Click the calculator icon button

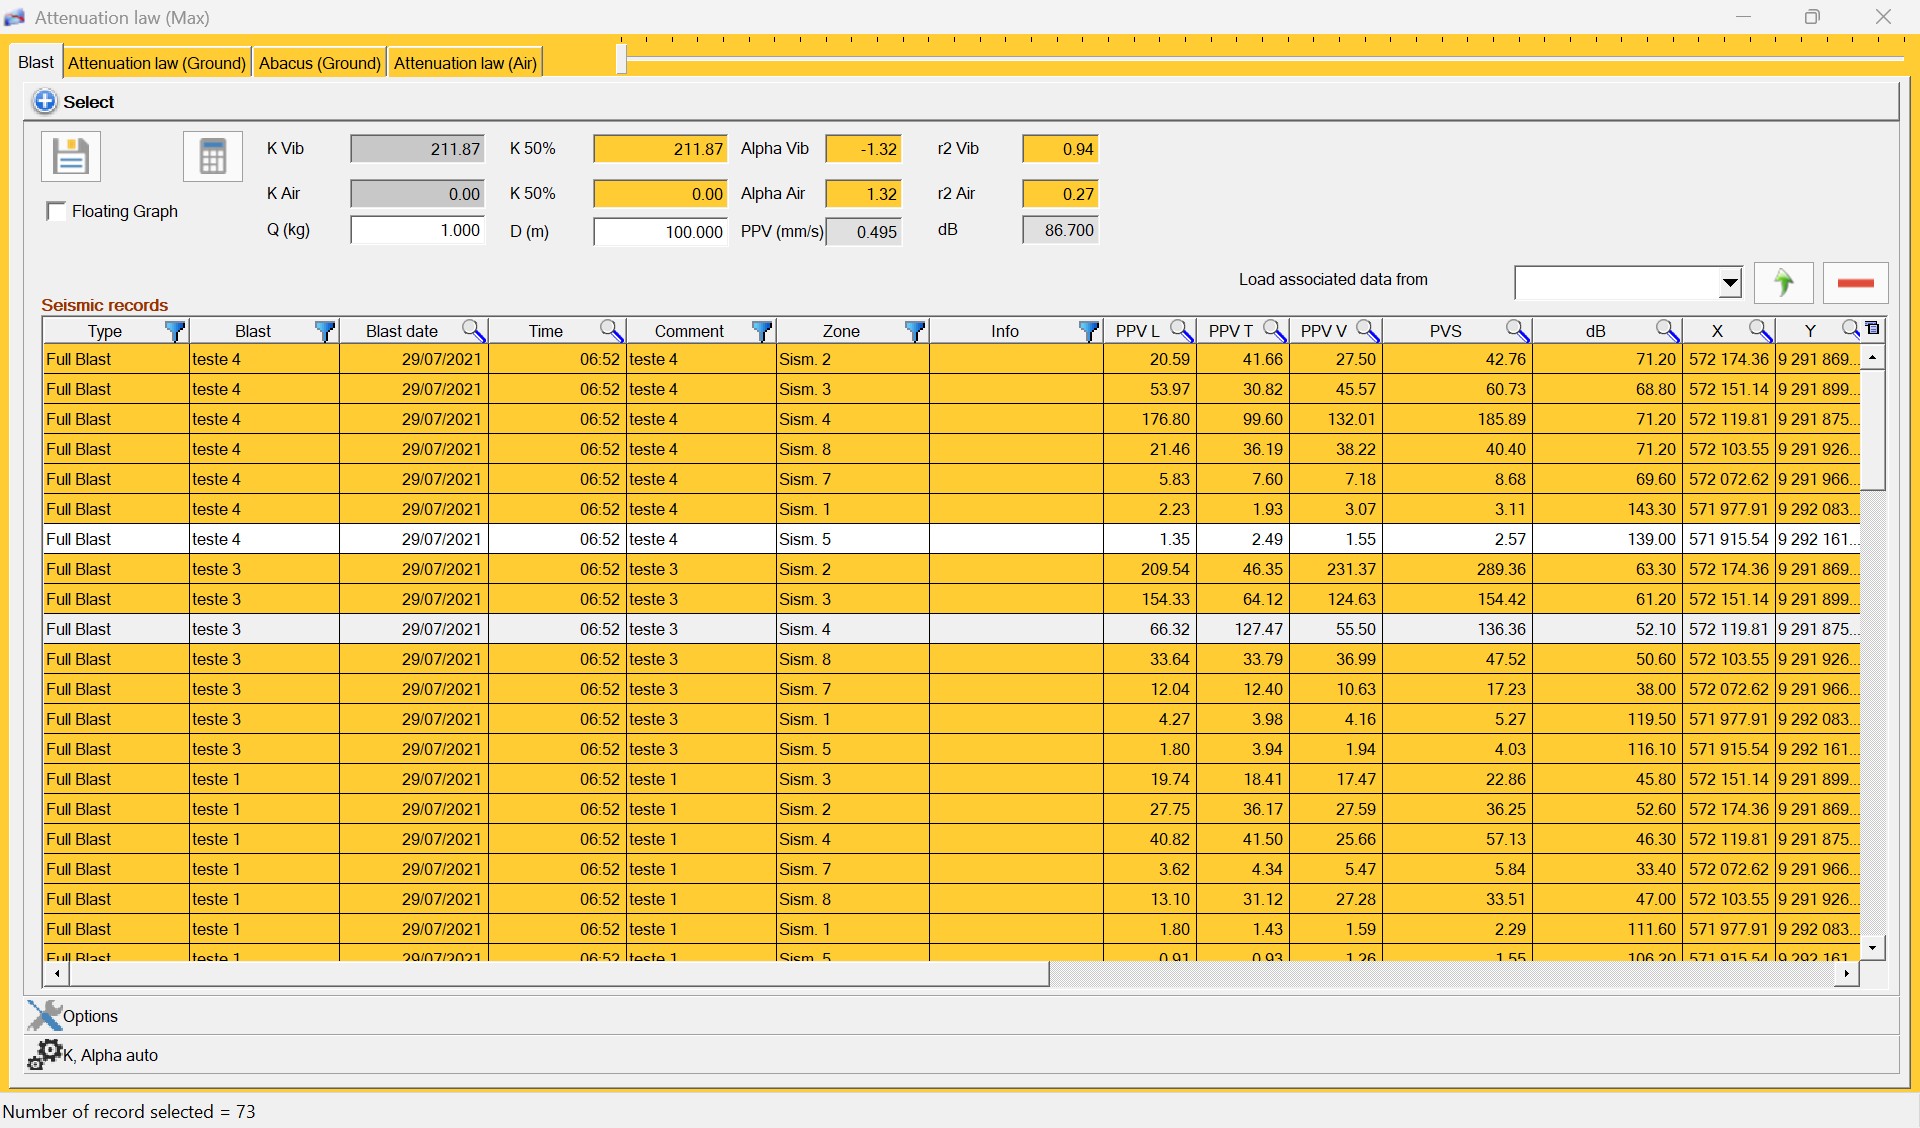pyautogui.click(x=212, y=157)
